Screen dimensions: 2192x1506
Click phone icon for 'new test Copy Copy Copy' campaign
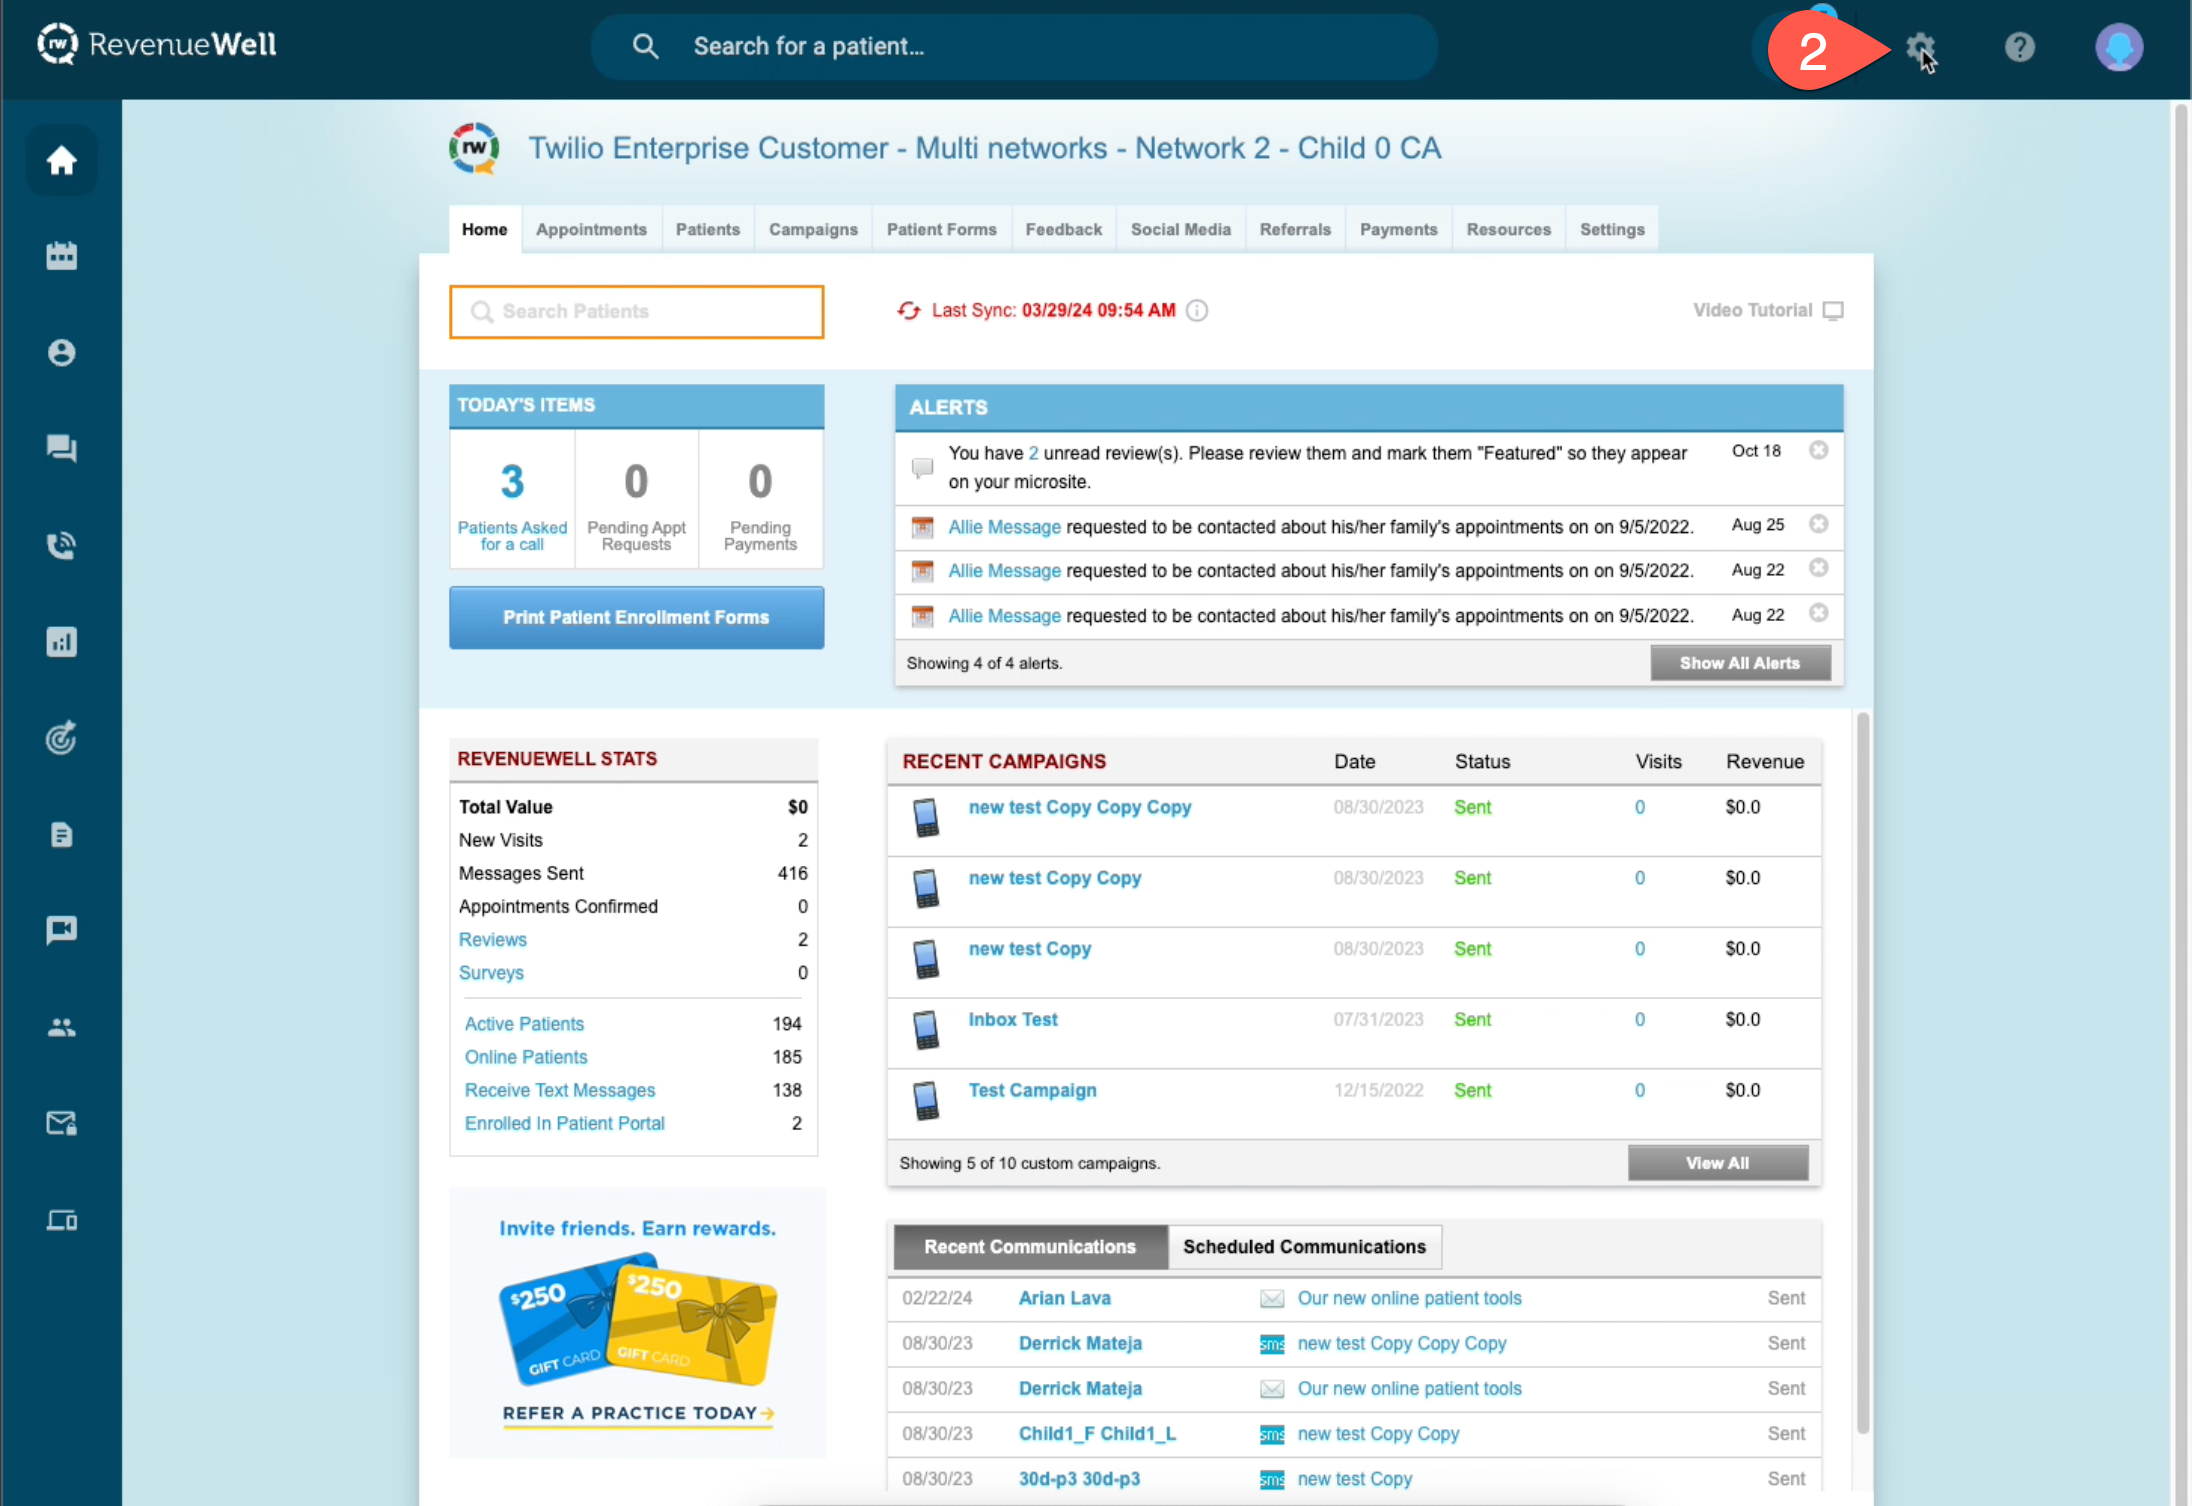tap(926, 817)
